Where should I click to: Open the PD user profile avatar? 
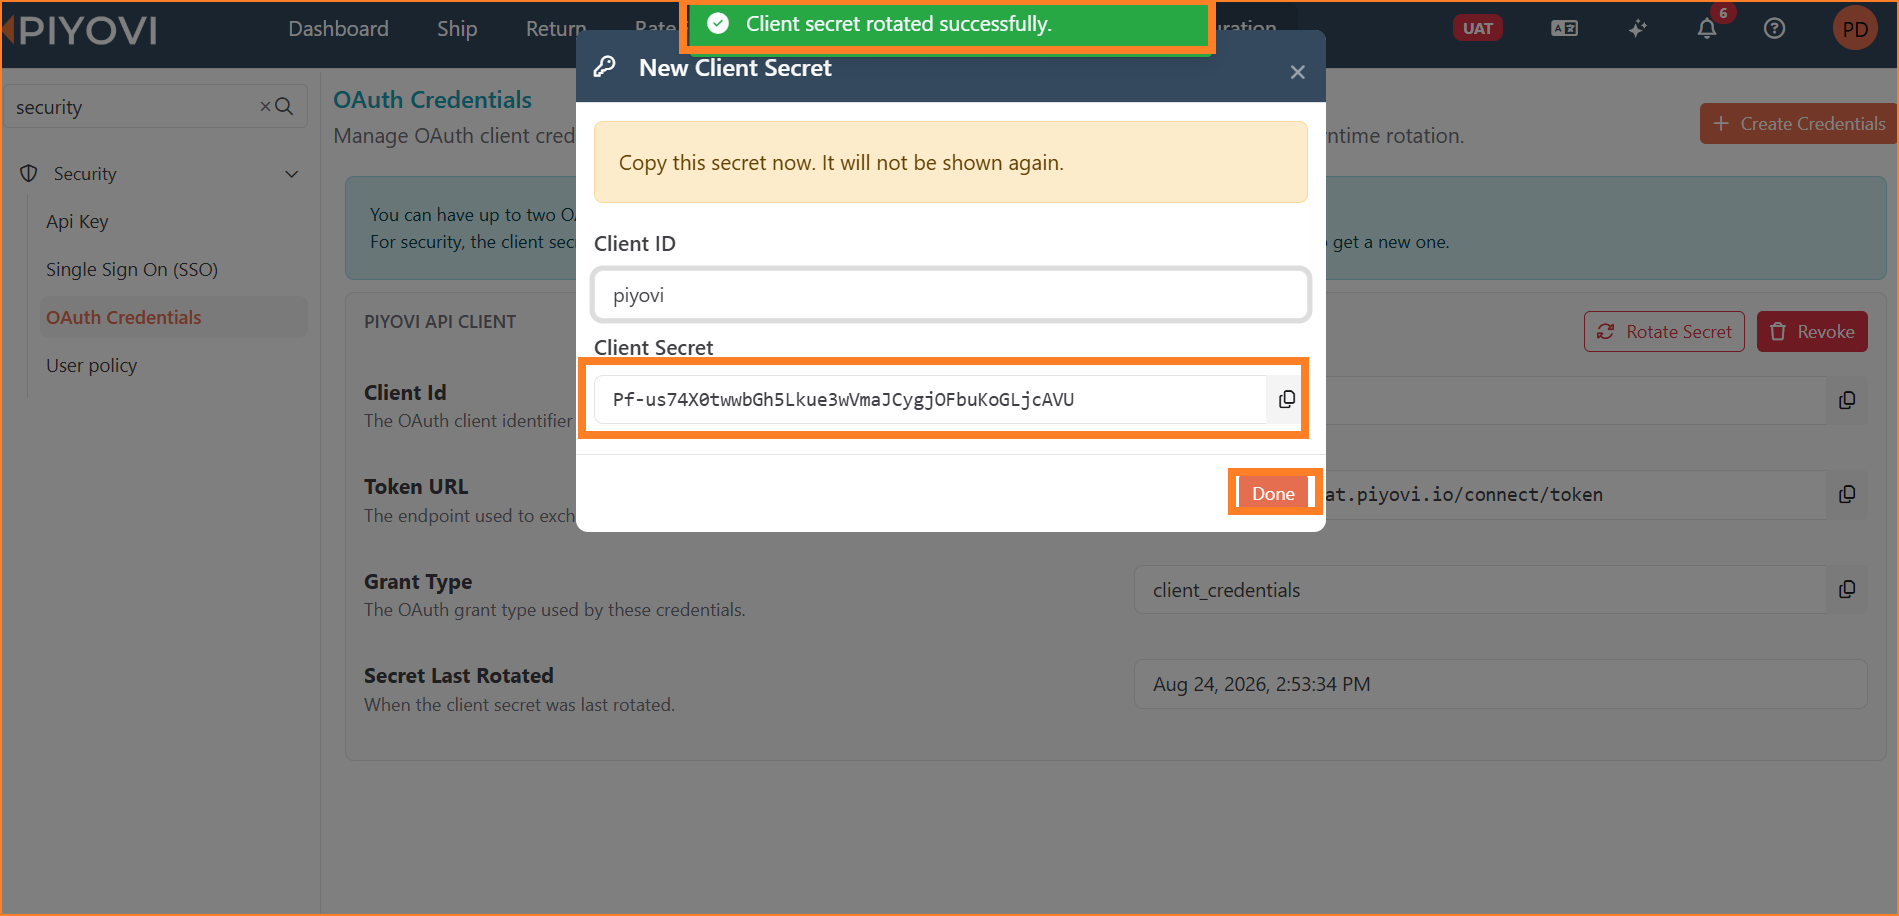(1855, 29)
